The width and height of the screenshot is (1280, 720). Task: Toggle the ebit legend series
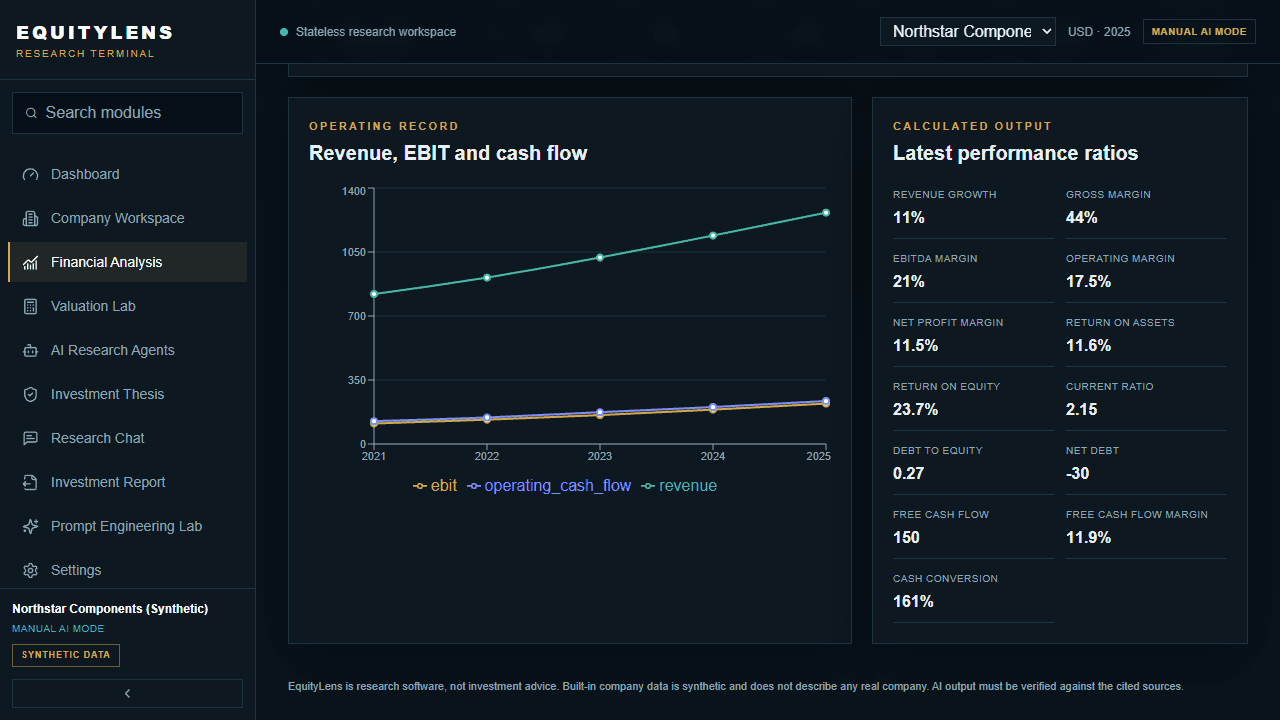coord(435,486)
